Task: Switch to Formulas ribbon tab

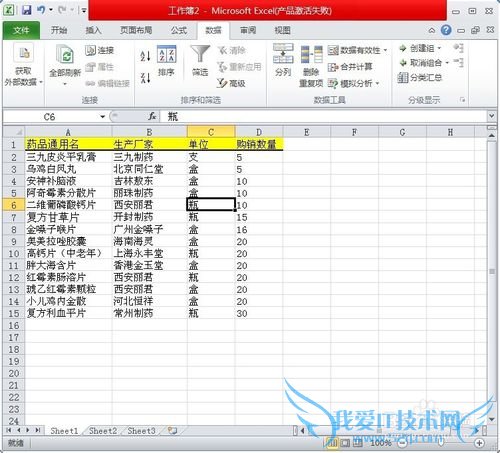Action: (179, 30)
